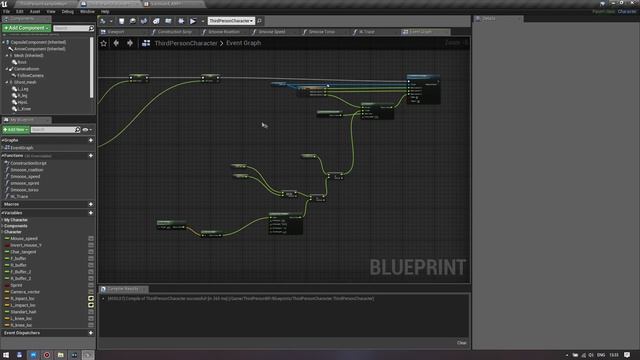
Task: Open the Play options dropdown arrow
Action: pyautogui.click(x=202, y=21)
